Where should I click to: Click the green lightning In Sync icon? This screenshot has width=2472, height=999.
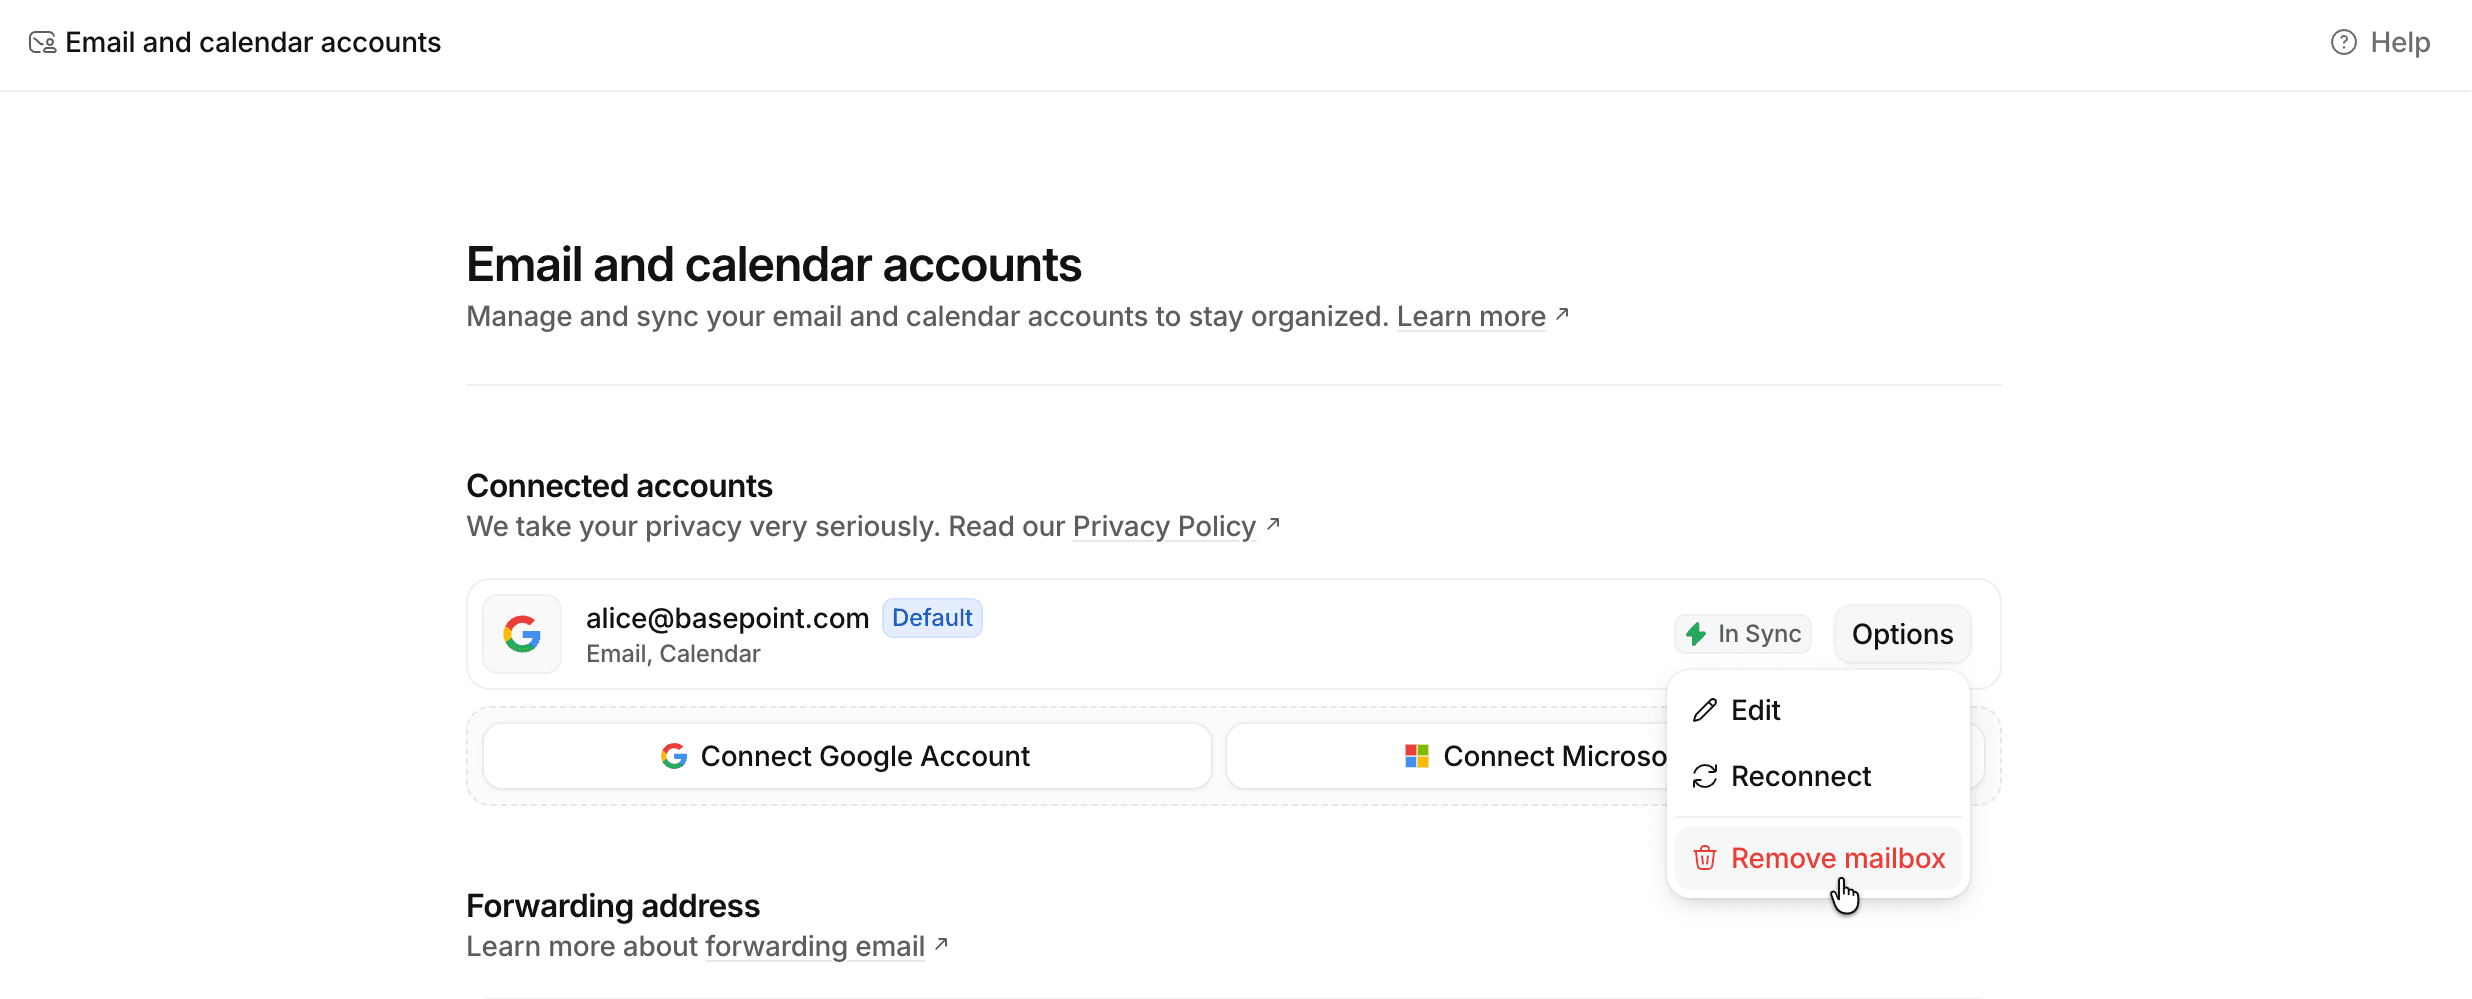(1696, 634)
